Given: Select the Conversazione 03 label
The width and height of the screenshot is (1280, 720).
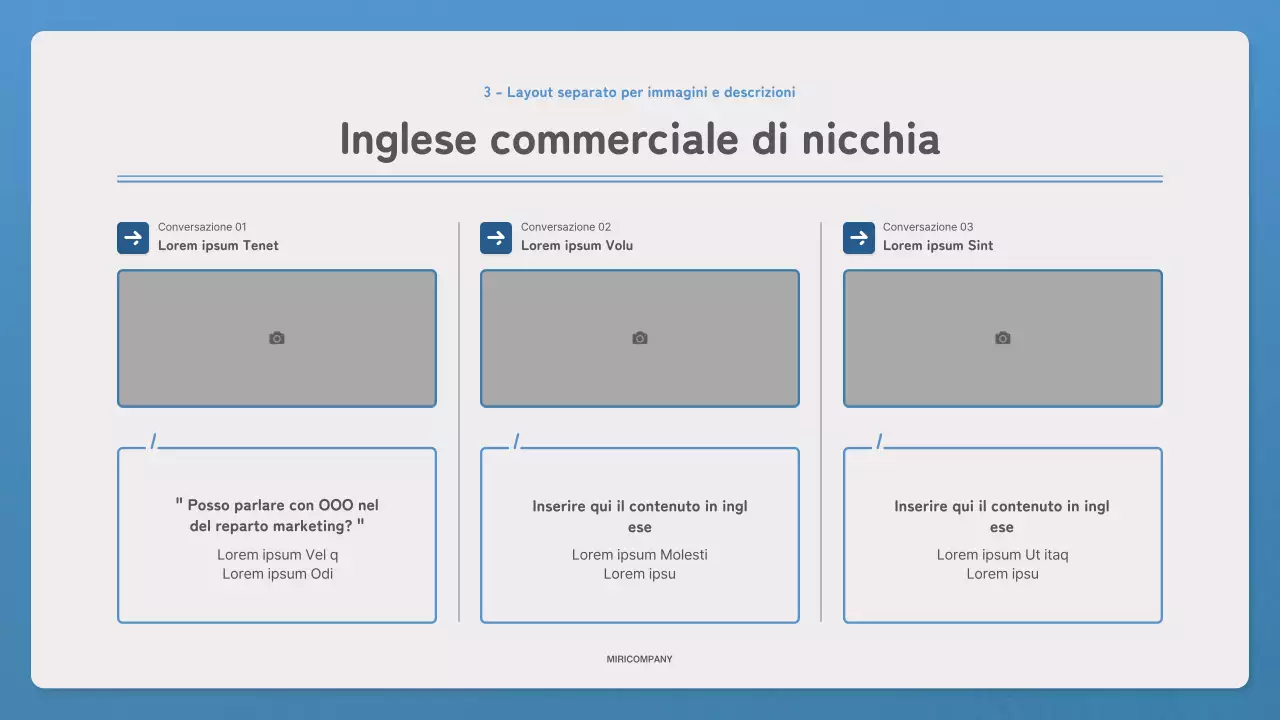Looking at the screenshot, I should click(928, 227).
